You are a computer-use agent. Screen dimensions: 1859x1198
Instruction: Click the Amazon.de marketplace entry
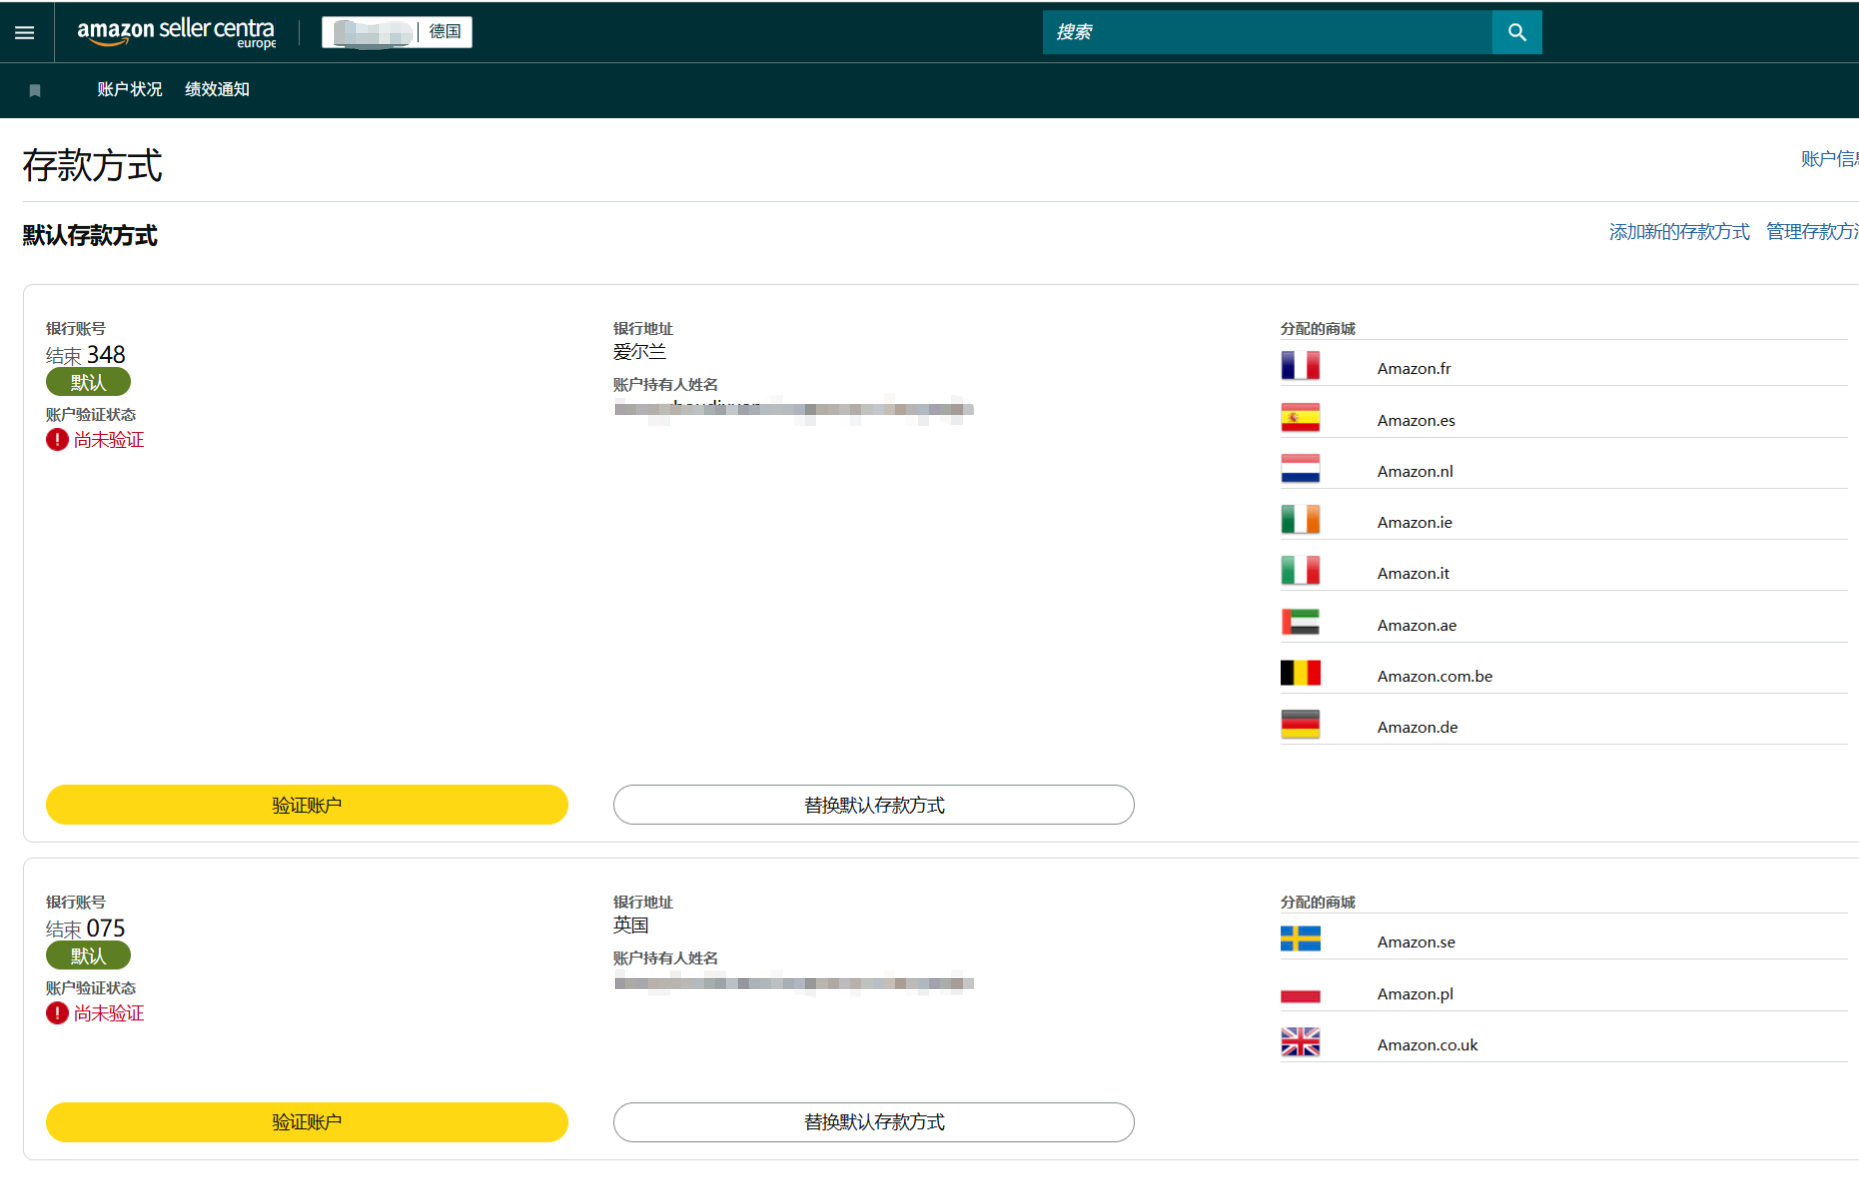pos(1416,727)
